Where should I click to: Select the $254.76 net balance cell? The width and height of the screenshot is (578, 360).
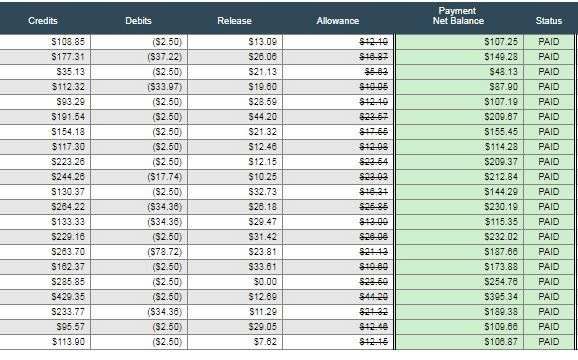click(x=459, y=282)
